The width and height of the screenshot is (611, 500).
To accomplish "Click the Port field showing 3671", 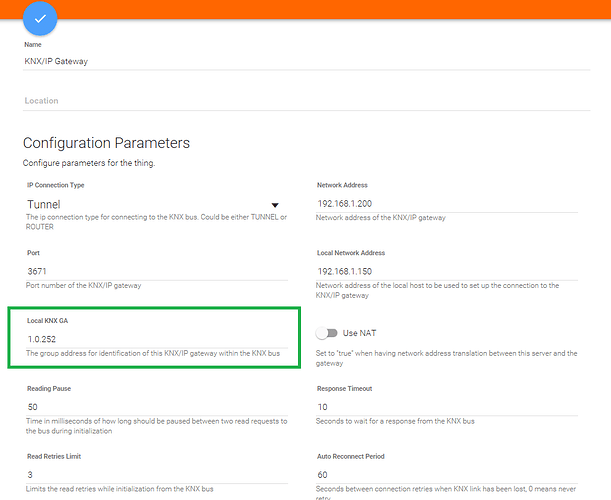I will tap(150, 272).
